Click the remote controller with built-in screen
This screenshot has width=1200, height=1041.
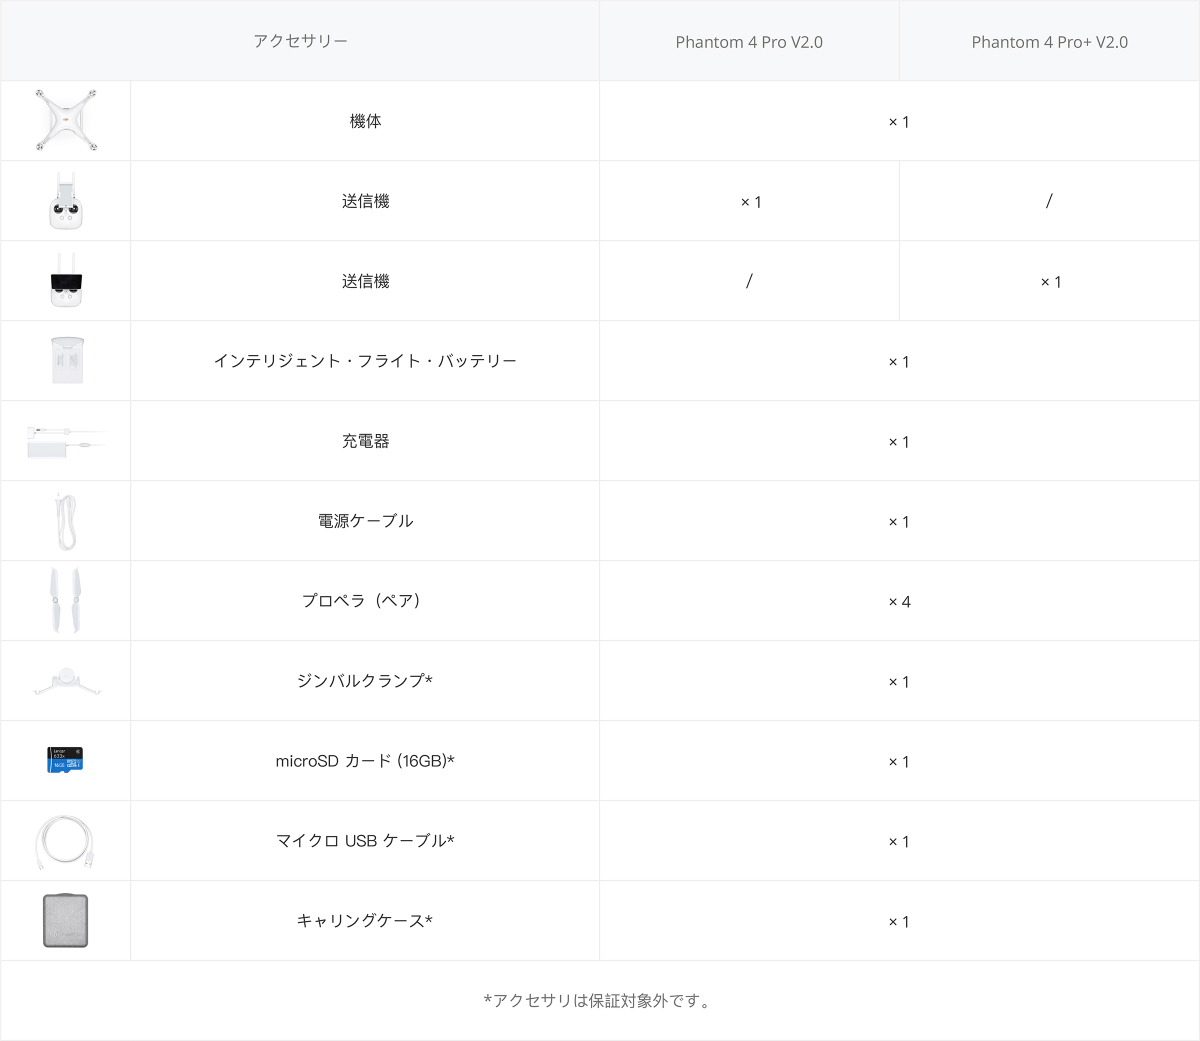point(66,281)
